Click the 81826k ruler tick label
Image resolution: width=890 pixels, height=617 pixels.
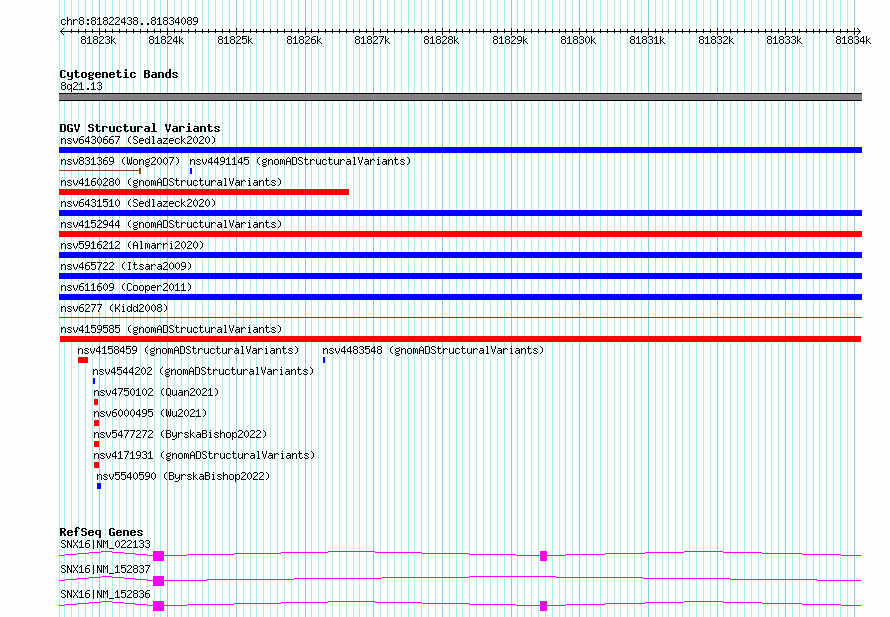click(304, 40)
